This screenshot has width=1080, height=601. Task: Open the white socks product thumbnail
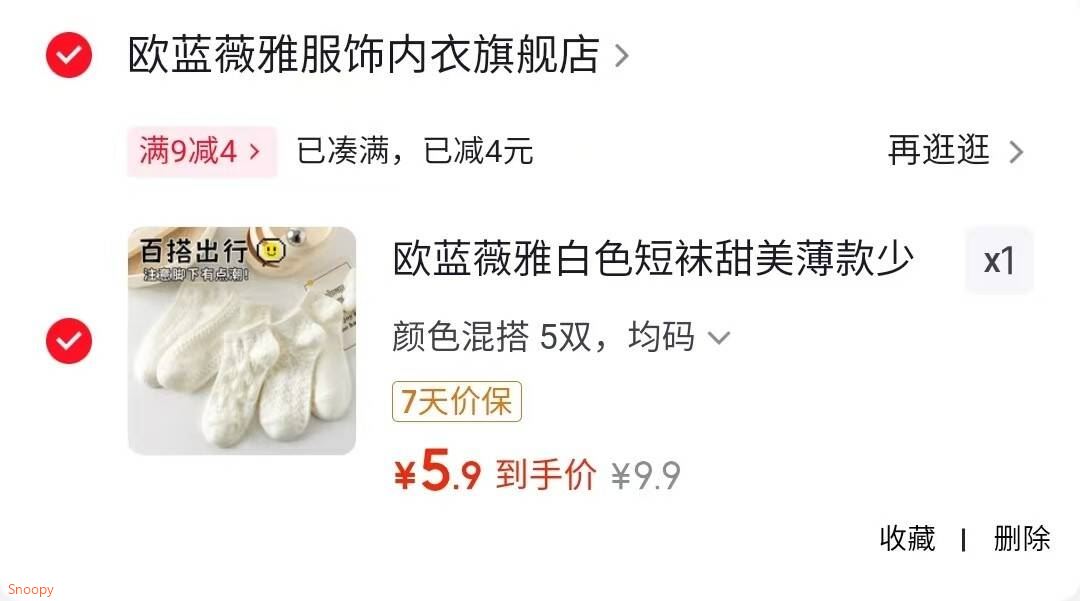tap(242, 341)
